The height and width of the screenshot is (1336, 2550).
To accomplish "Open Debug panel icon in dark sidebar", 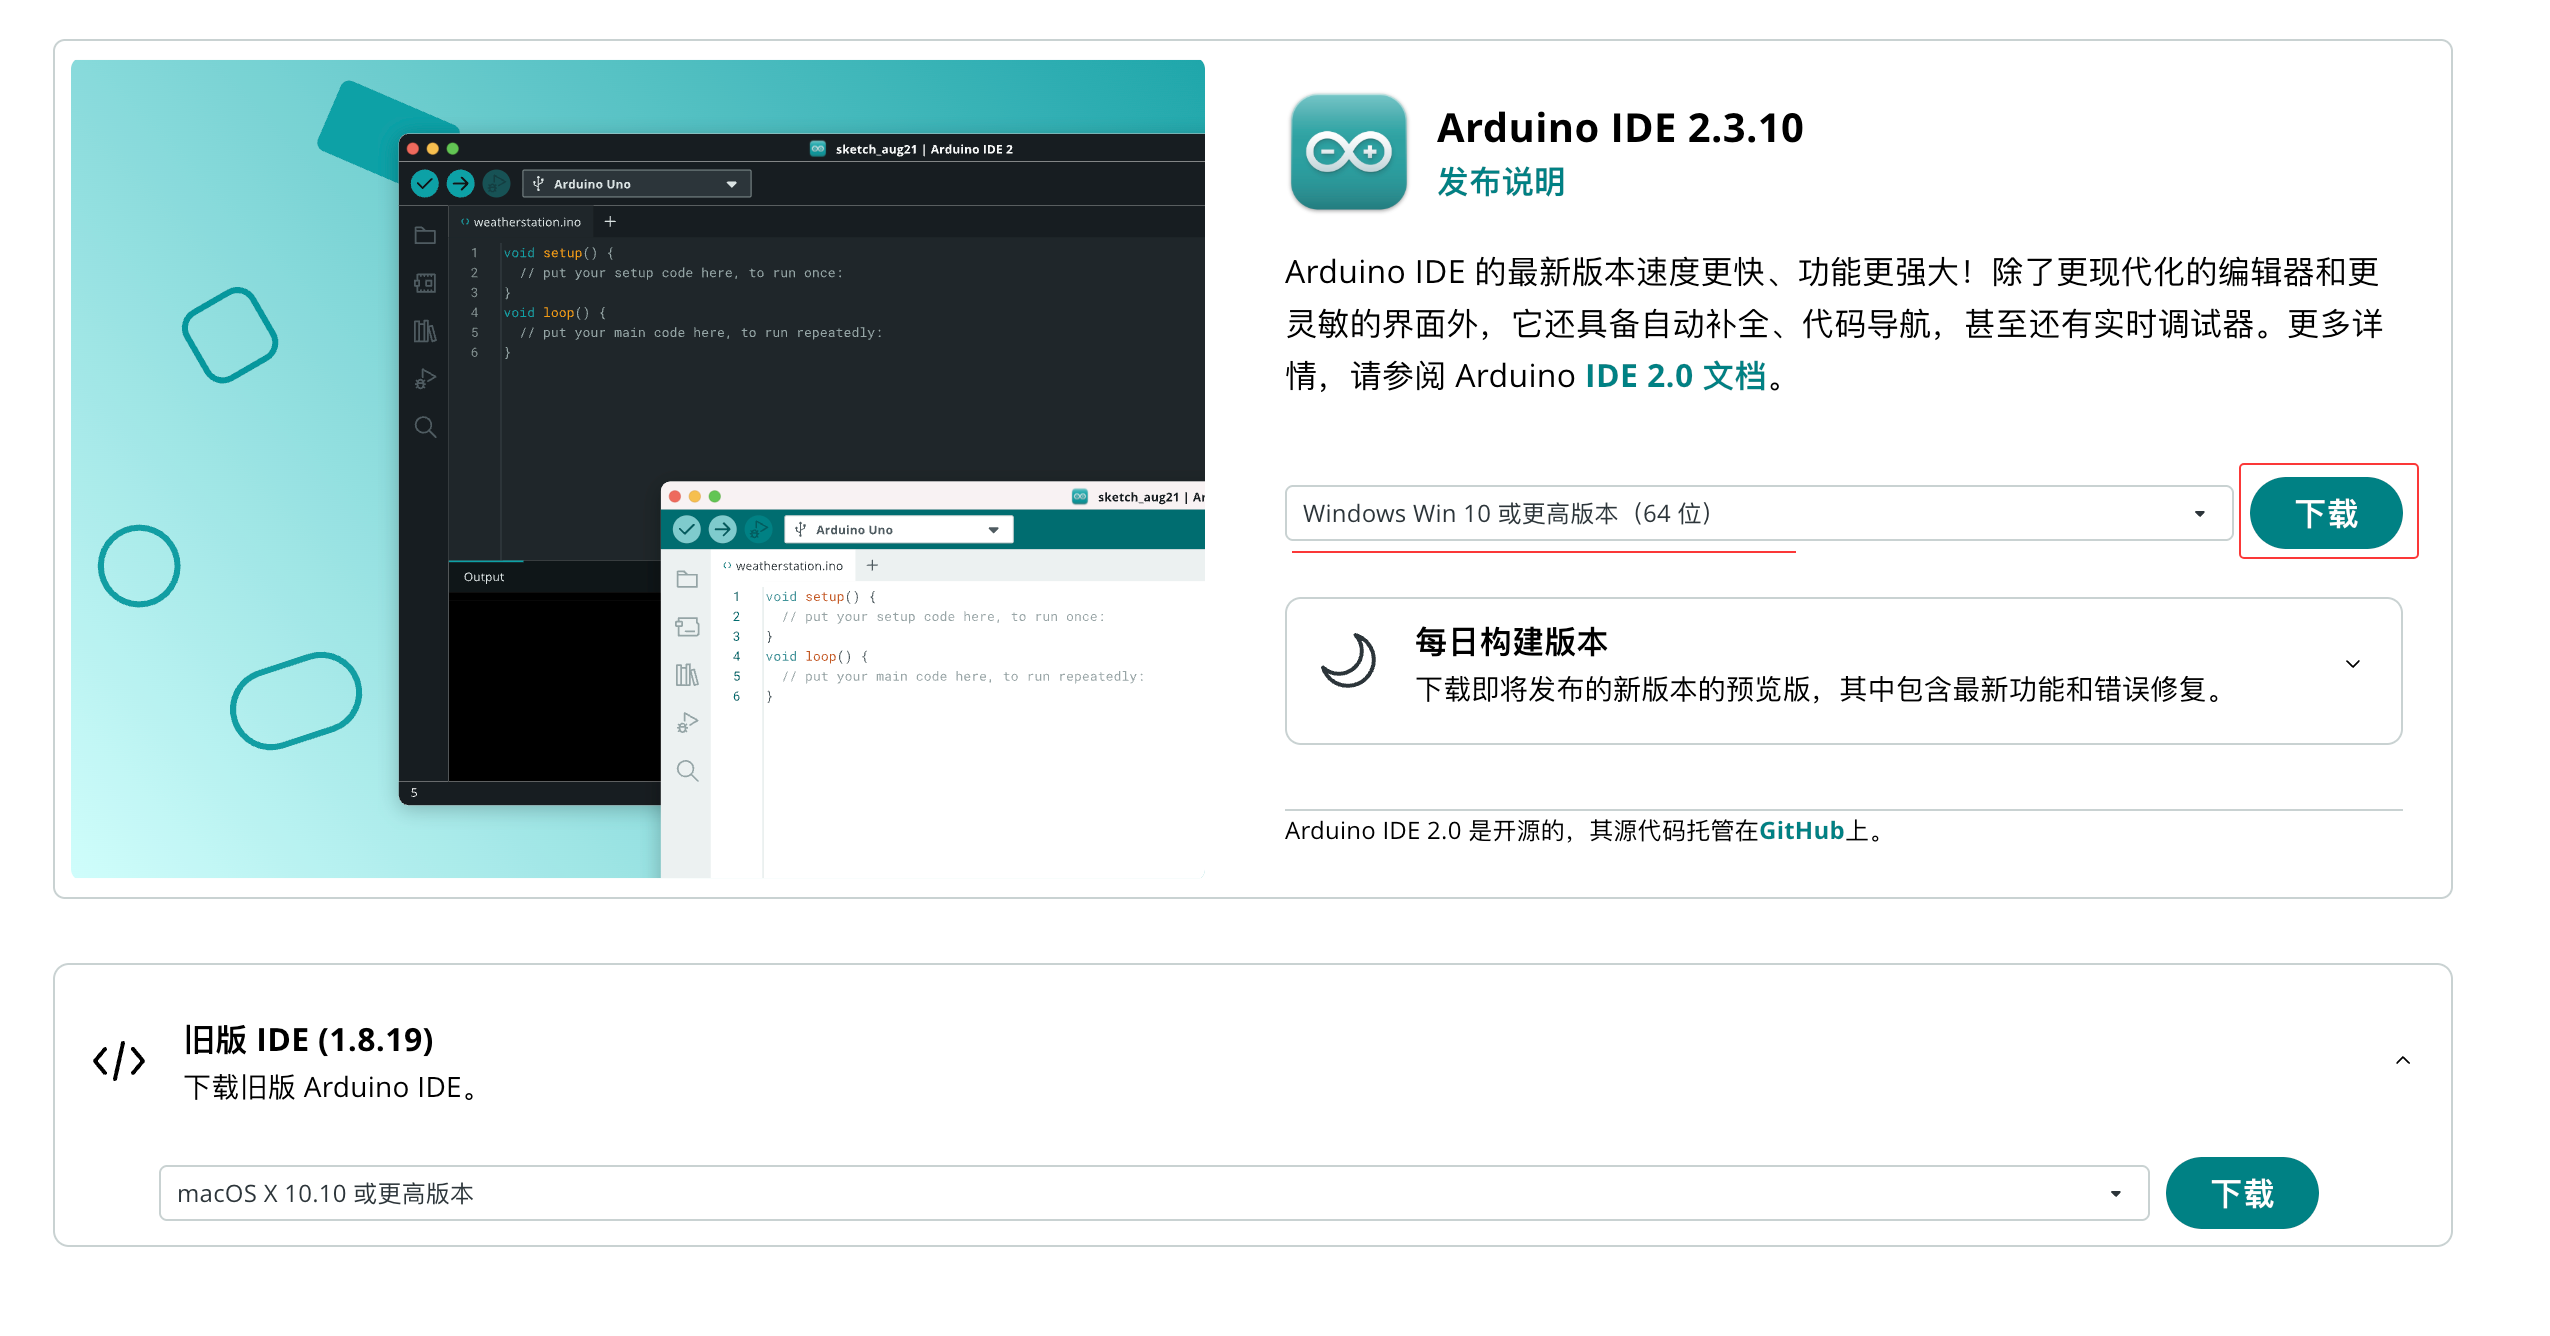I will [425, 379].
